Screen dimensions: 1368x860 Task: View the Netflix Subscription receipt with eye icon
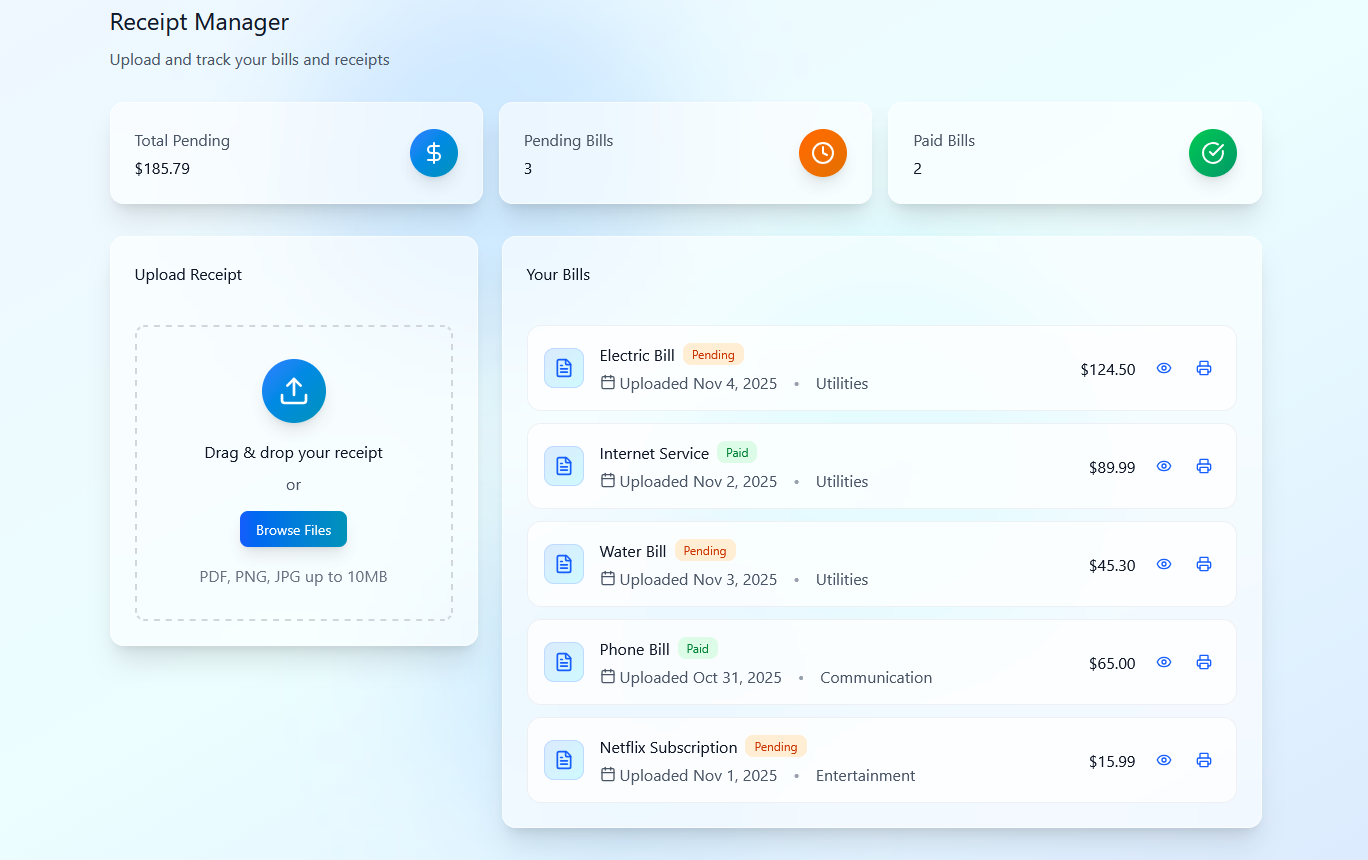[1164, 760]
